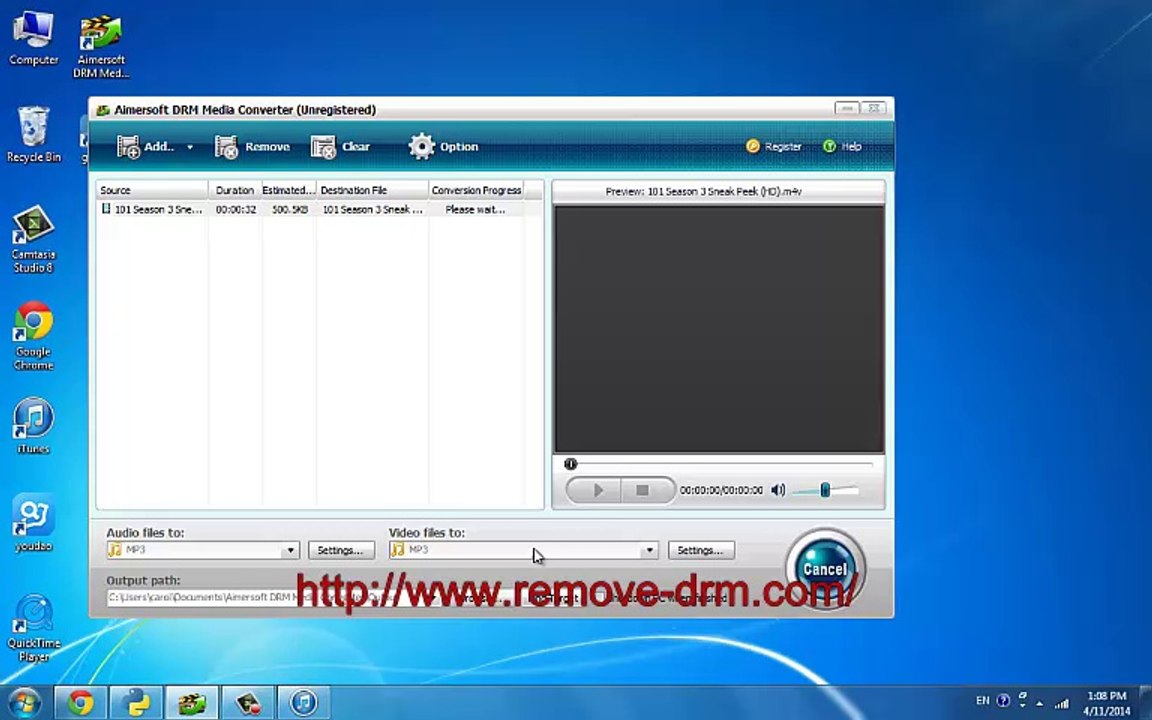The height and width of the screenshot is (720, 1152).
Task: Open Option settings with the gear icon
Action: pos(421,147)
